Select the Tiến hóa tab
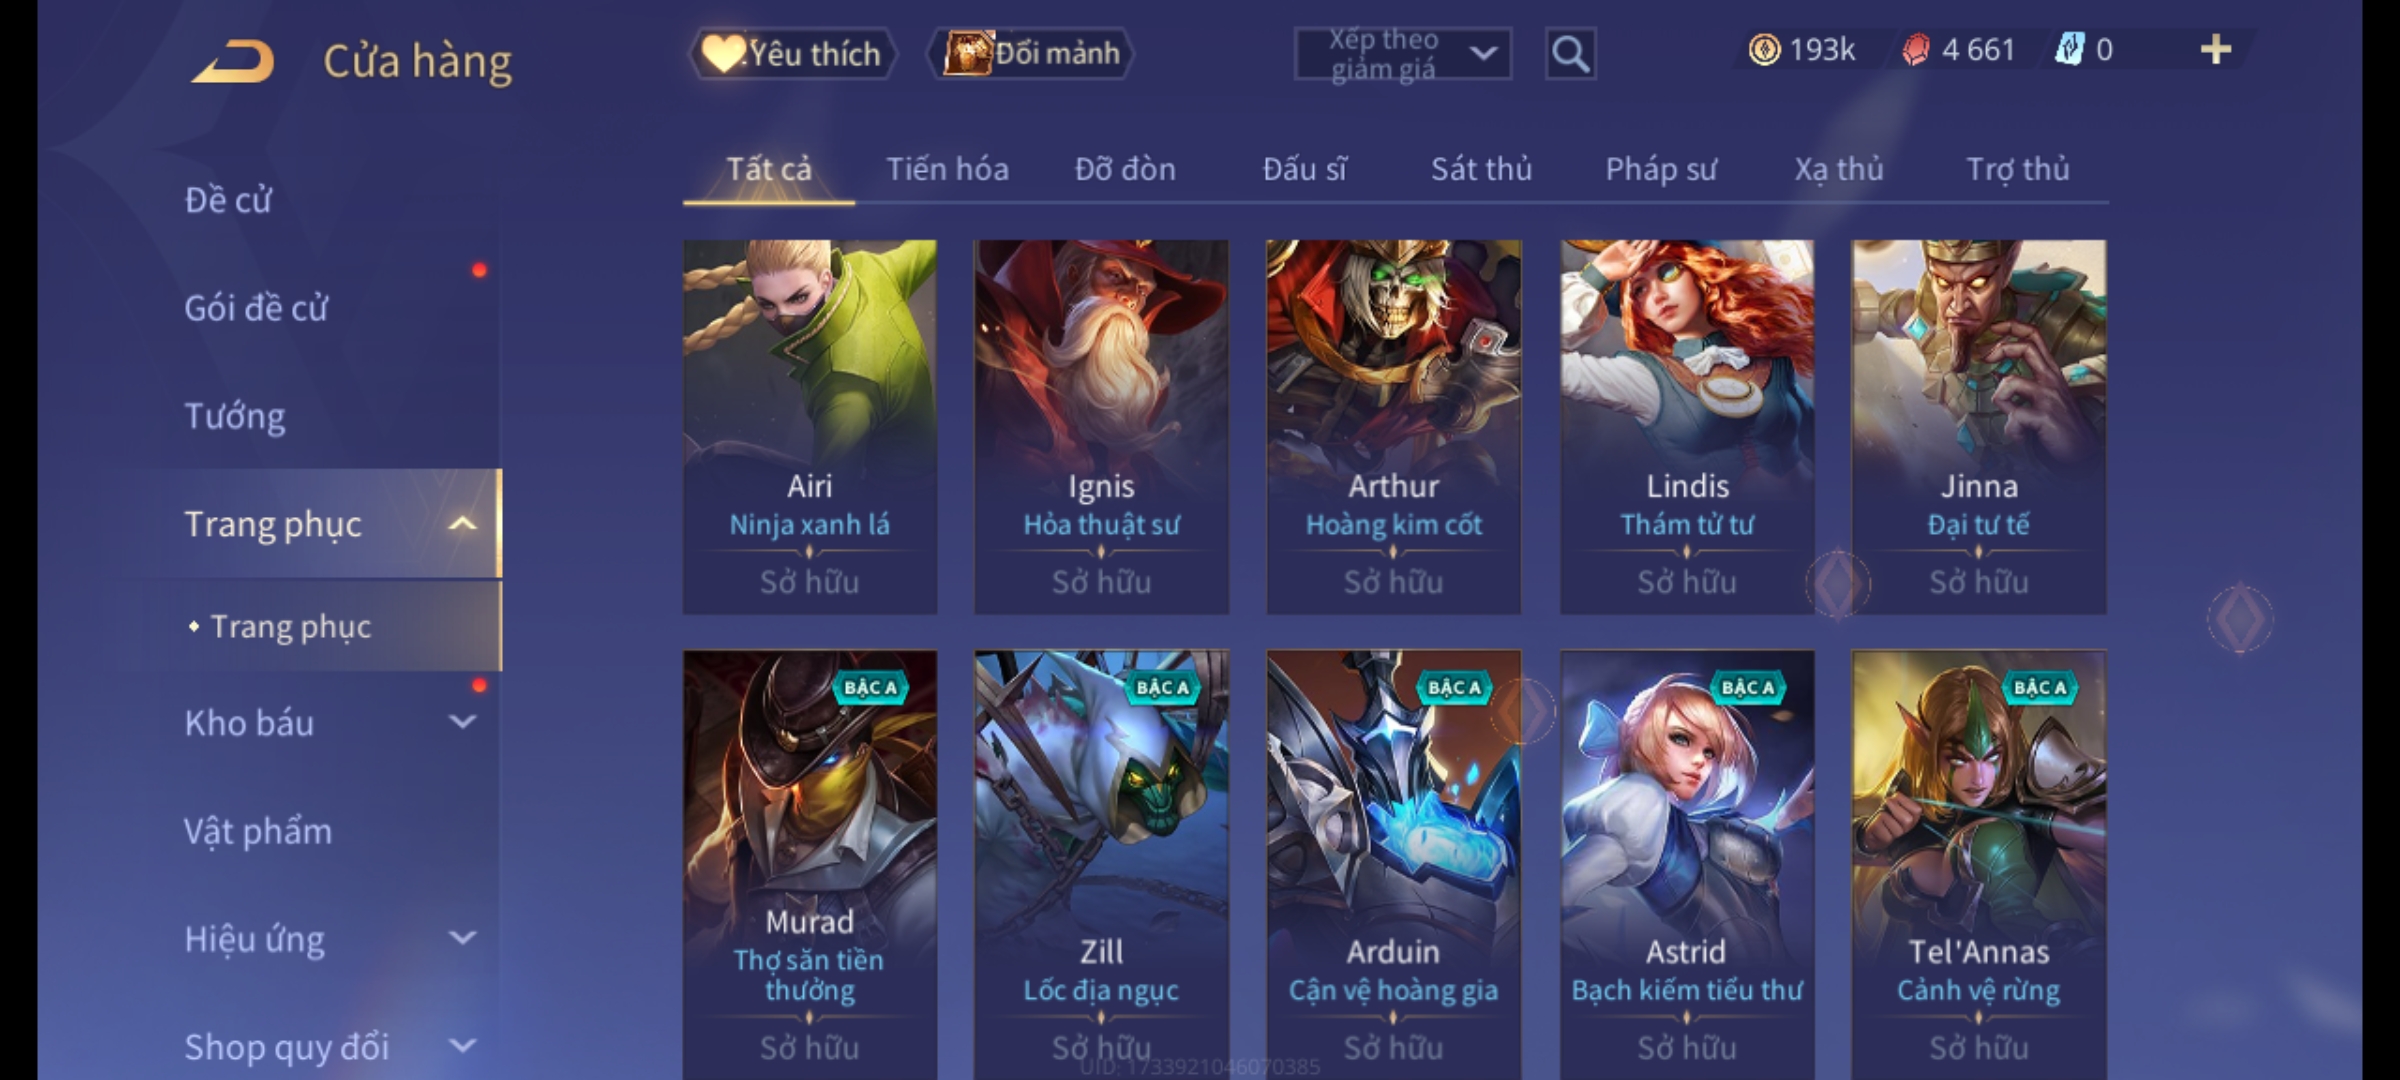Viewport: 2400px width, 1080px height. click(947, 169)
